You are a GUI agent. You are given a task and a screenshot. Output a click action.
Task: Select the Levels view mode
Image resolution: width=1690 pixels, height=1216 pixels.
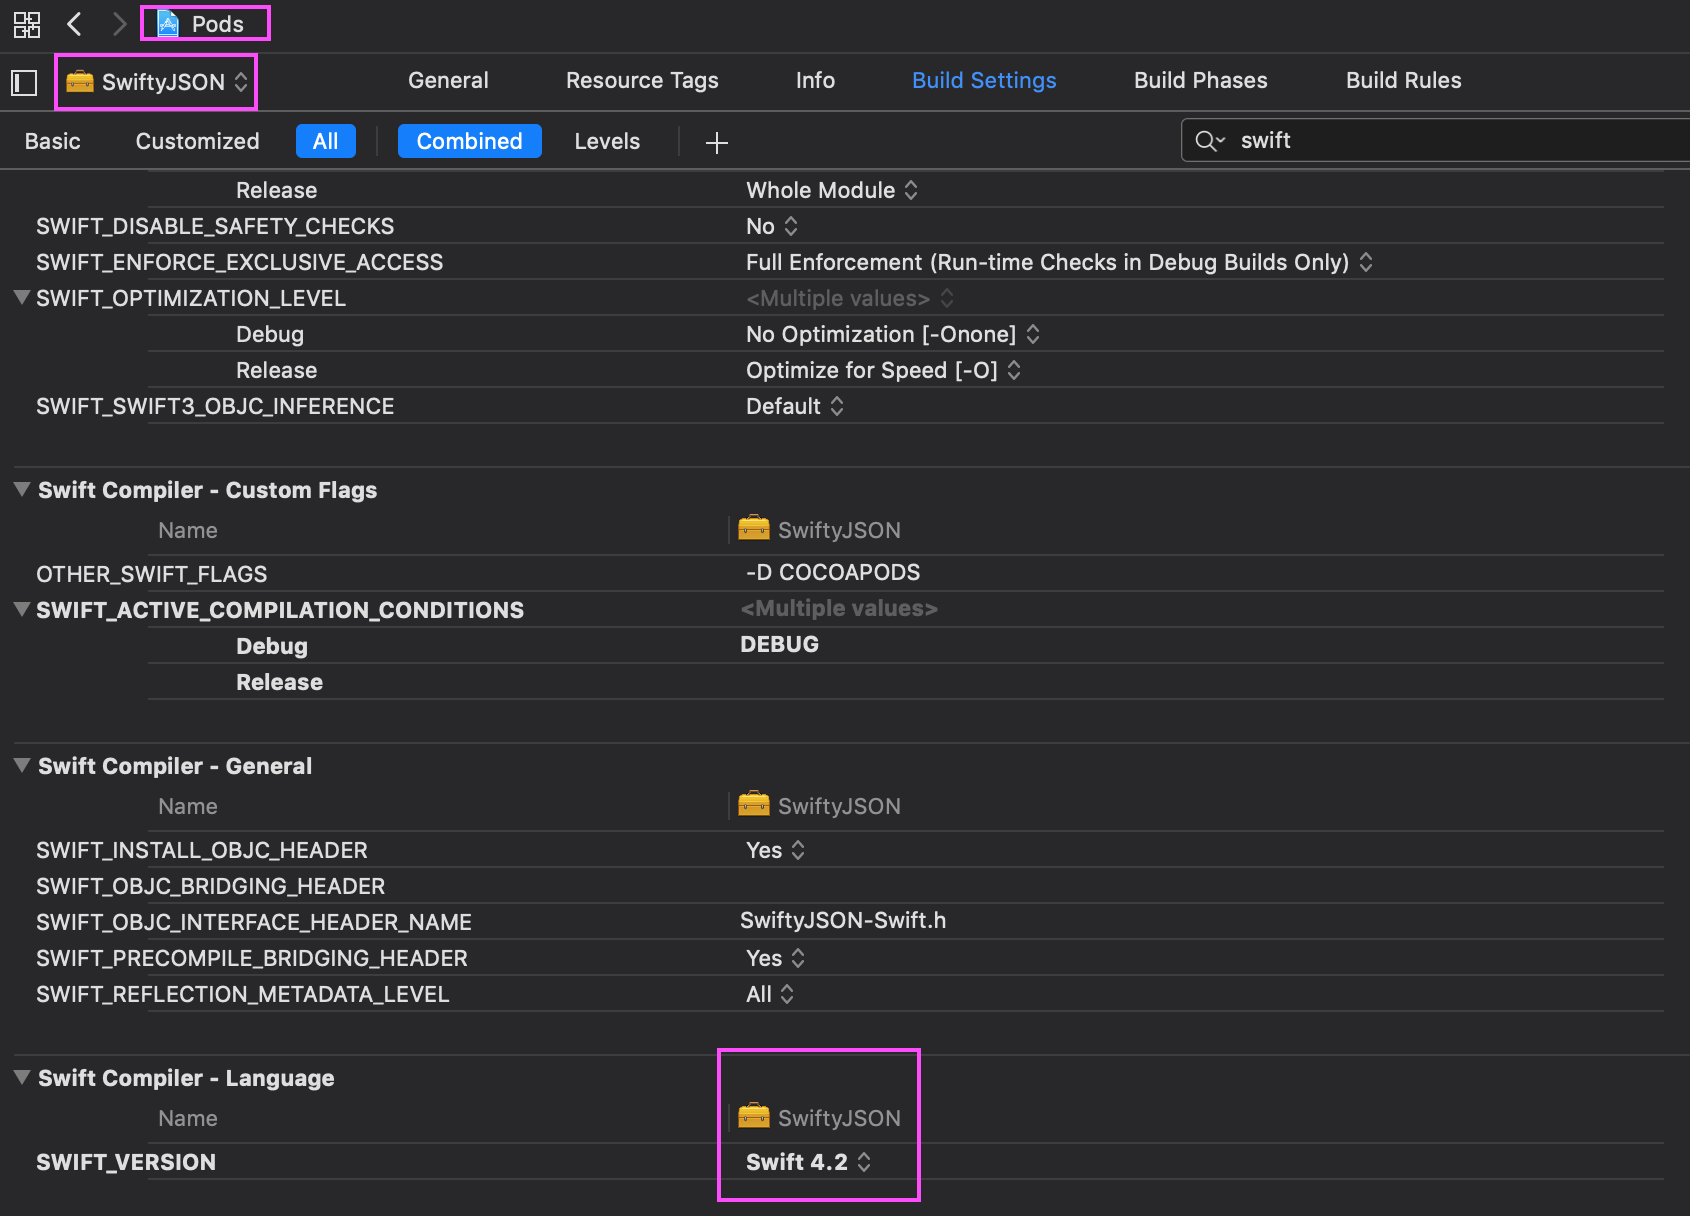[607, 141]
